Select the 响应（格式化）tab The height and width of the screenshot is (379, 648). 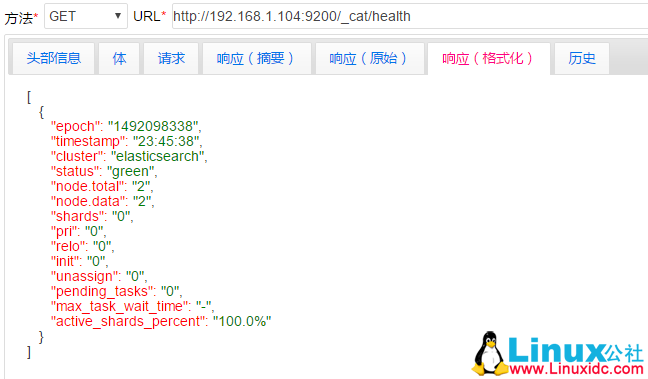pos(488,59)
